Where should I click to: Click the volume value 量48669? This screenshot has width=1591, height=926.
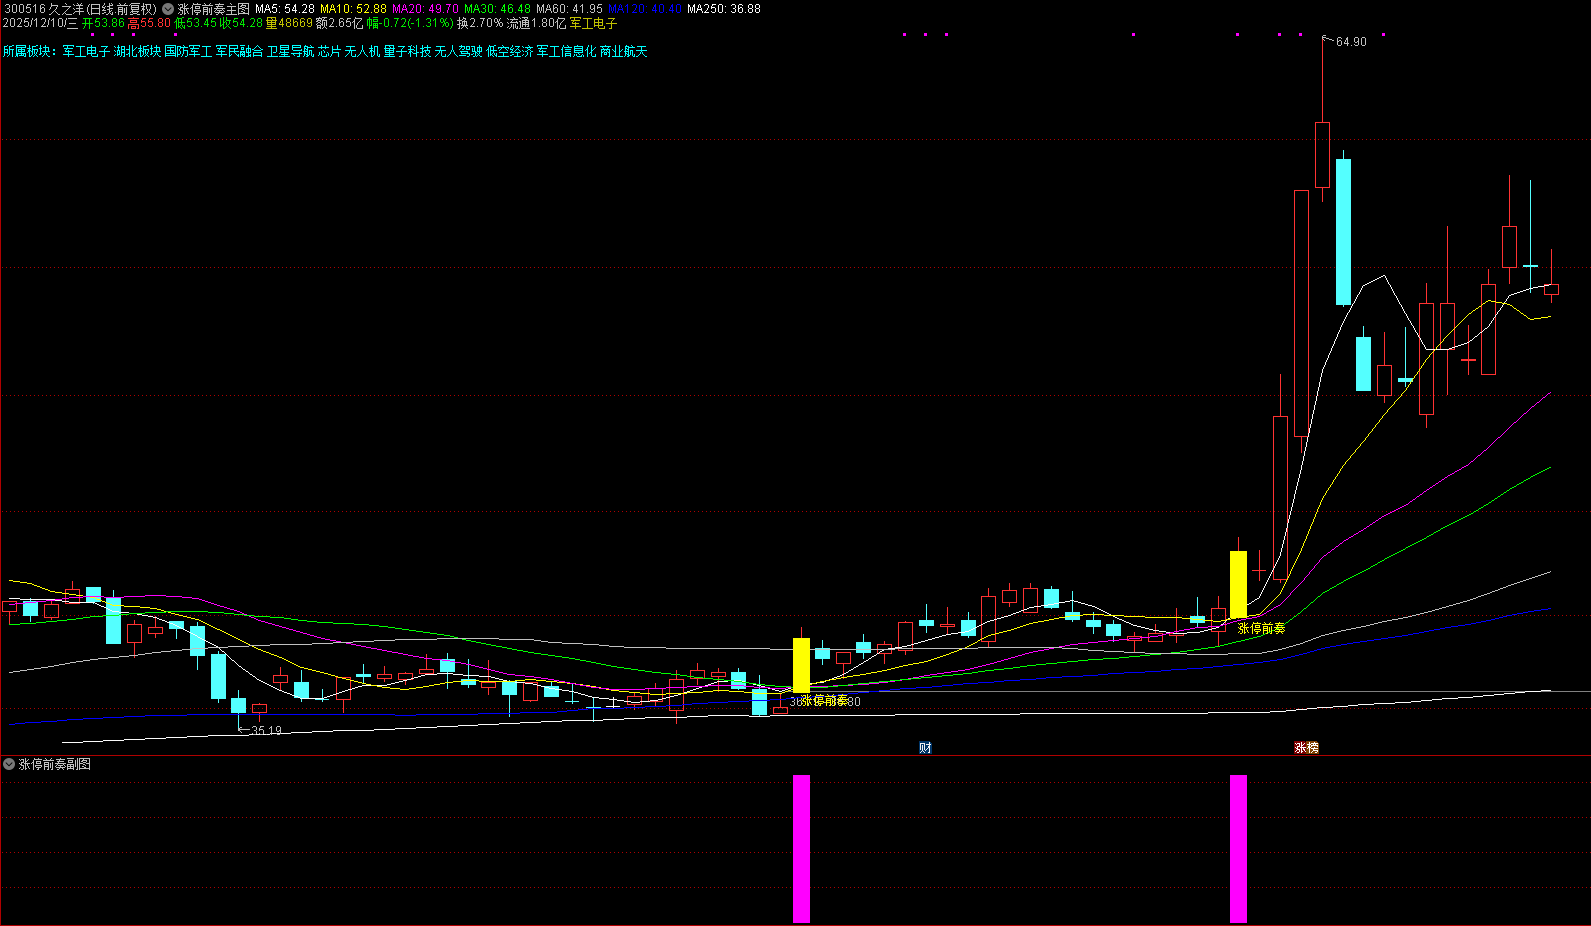click(x=289, y=23)
